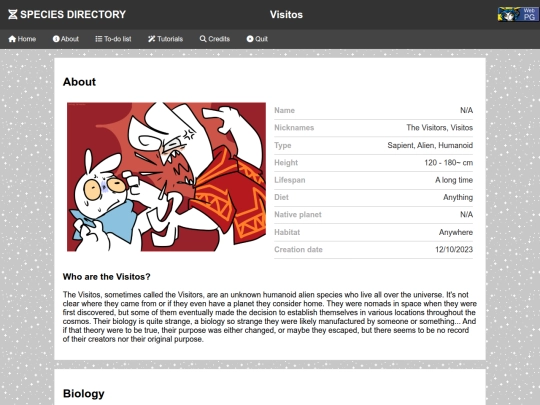540x405 pixels.
Task: Click the Lifespan row label
Action: [290, 180]
